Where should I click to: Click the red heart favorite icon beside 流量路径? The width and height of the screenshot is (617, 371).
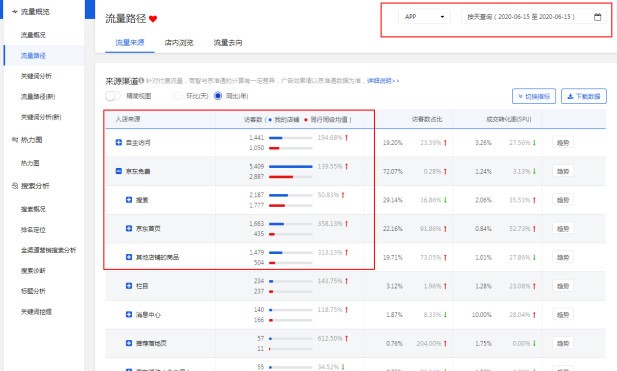coord(153,18)
